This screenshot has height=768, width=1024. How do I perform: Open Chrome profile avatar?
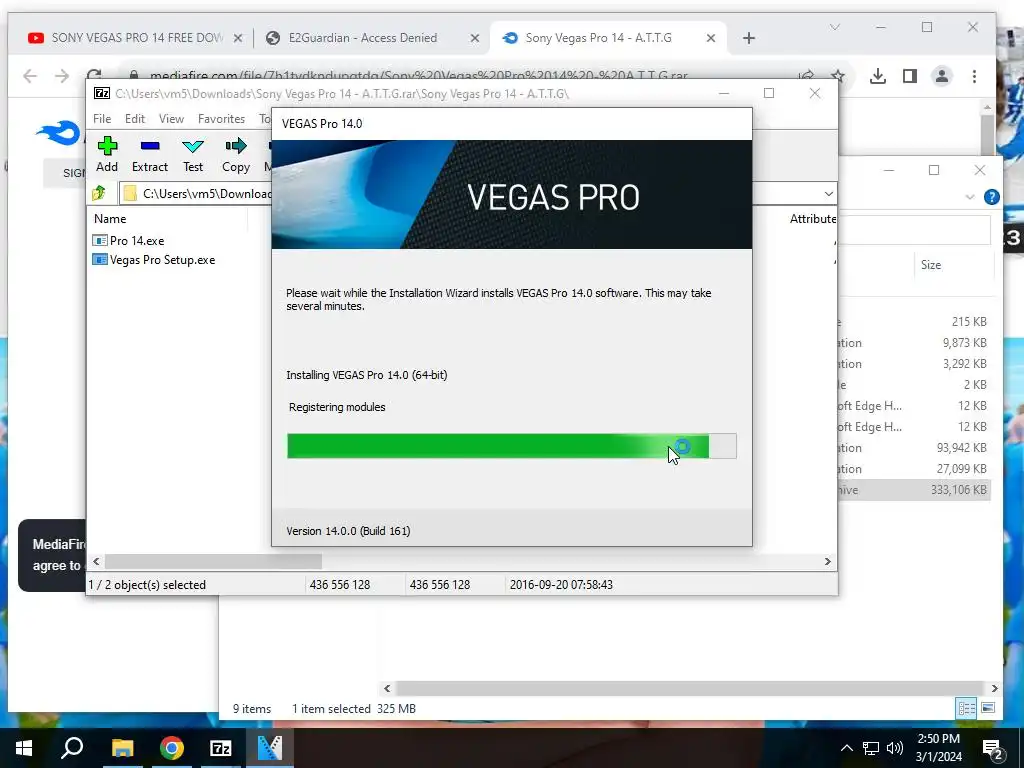point(941,76)
